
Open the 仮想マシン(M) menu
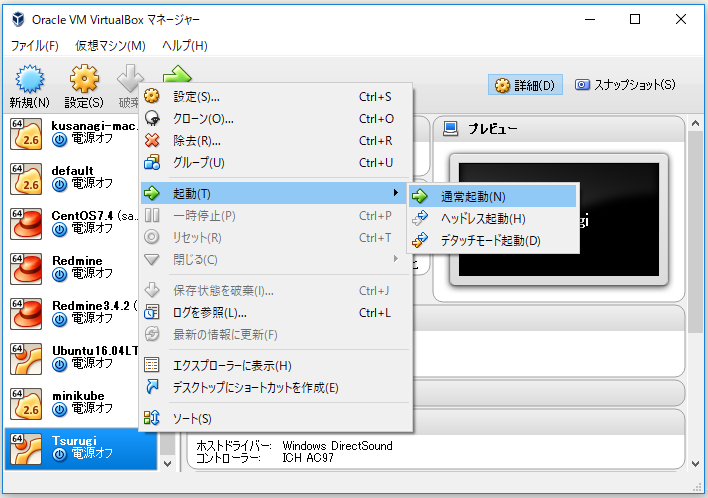tap(110, 46)
